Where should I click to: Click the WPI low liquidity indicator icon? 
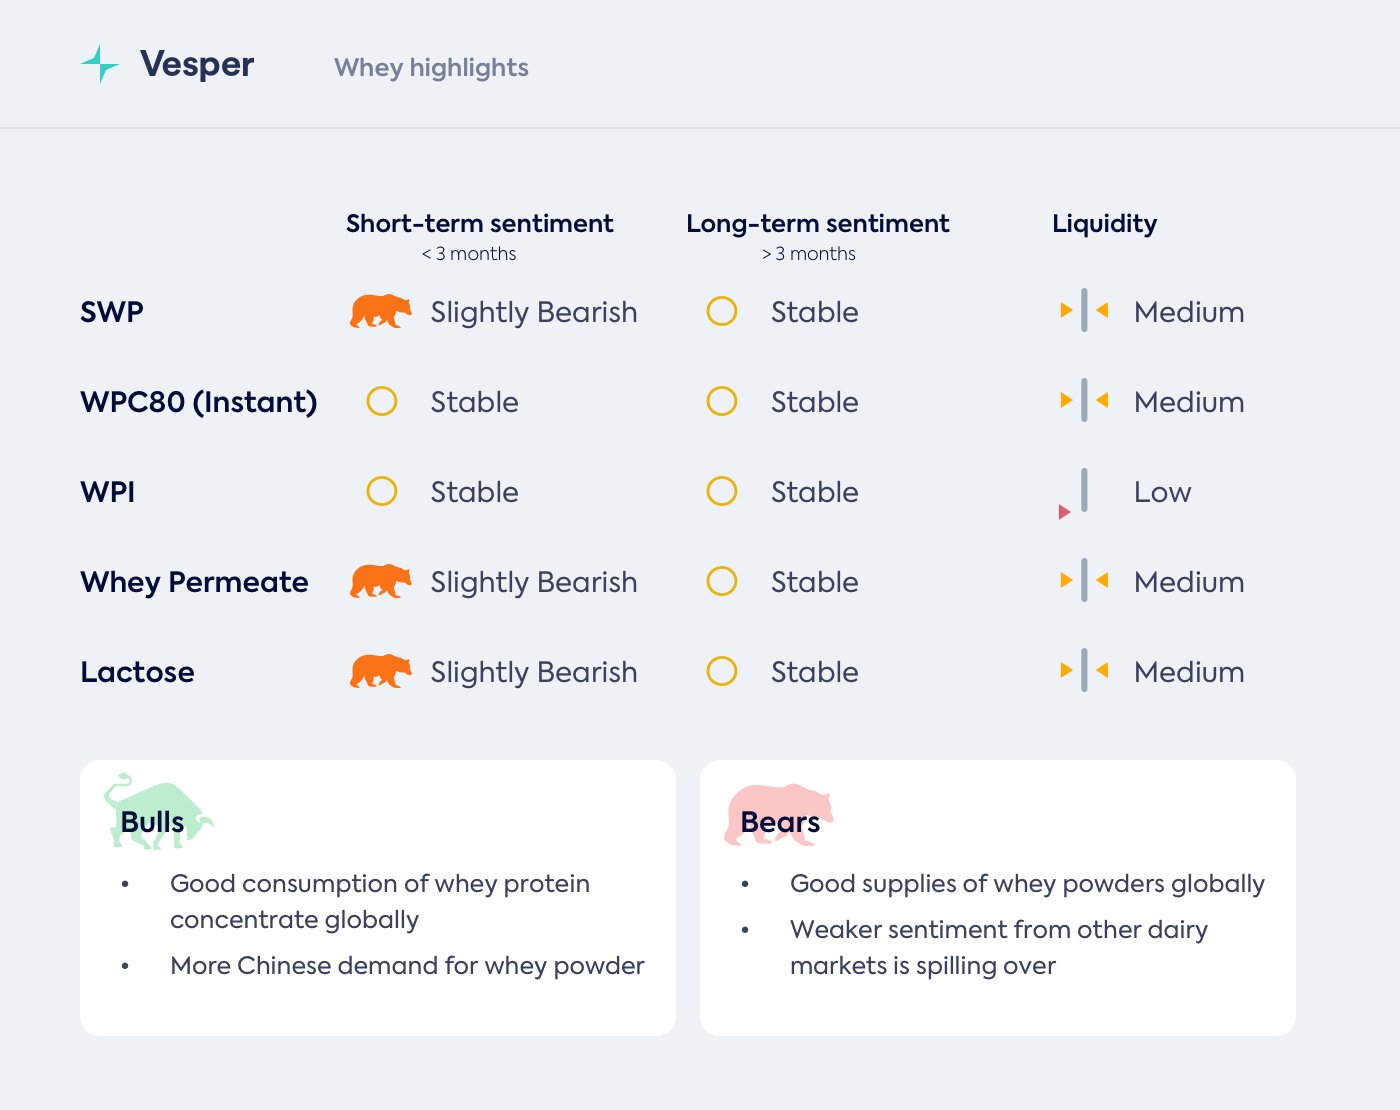(1078, 494)
